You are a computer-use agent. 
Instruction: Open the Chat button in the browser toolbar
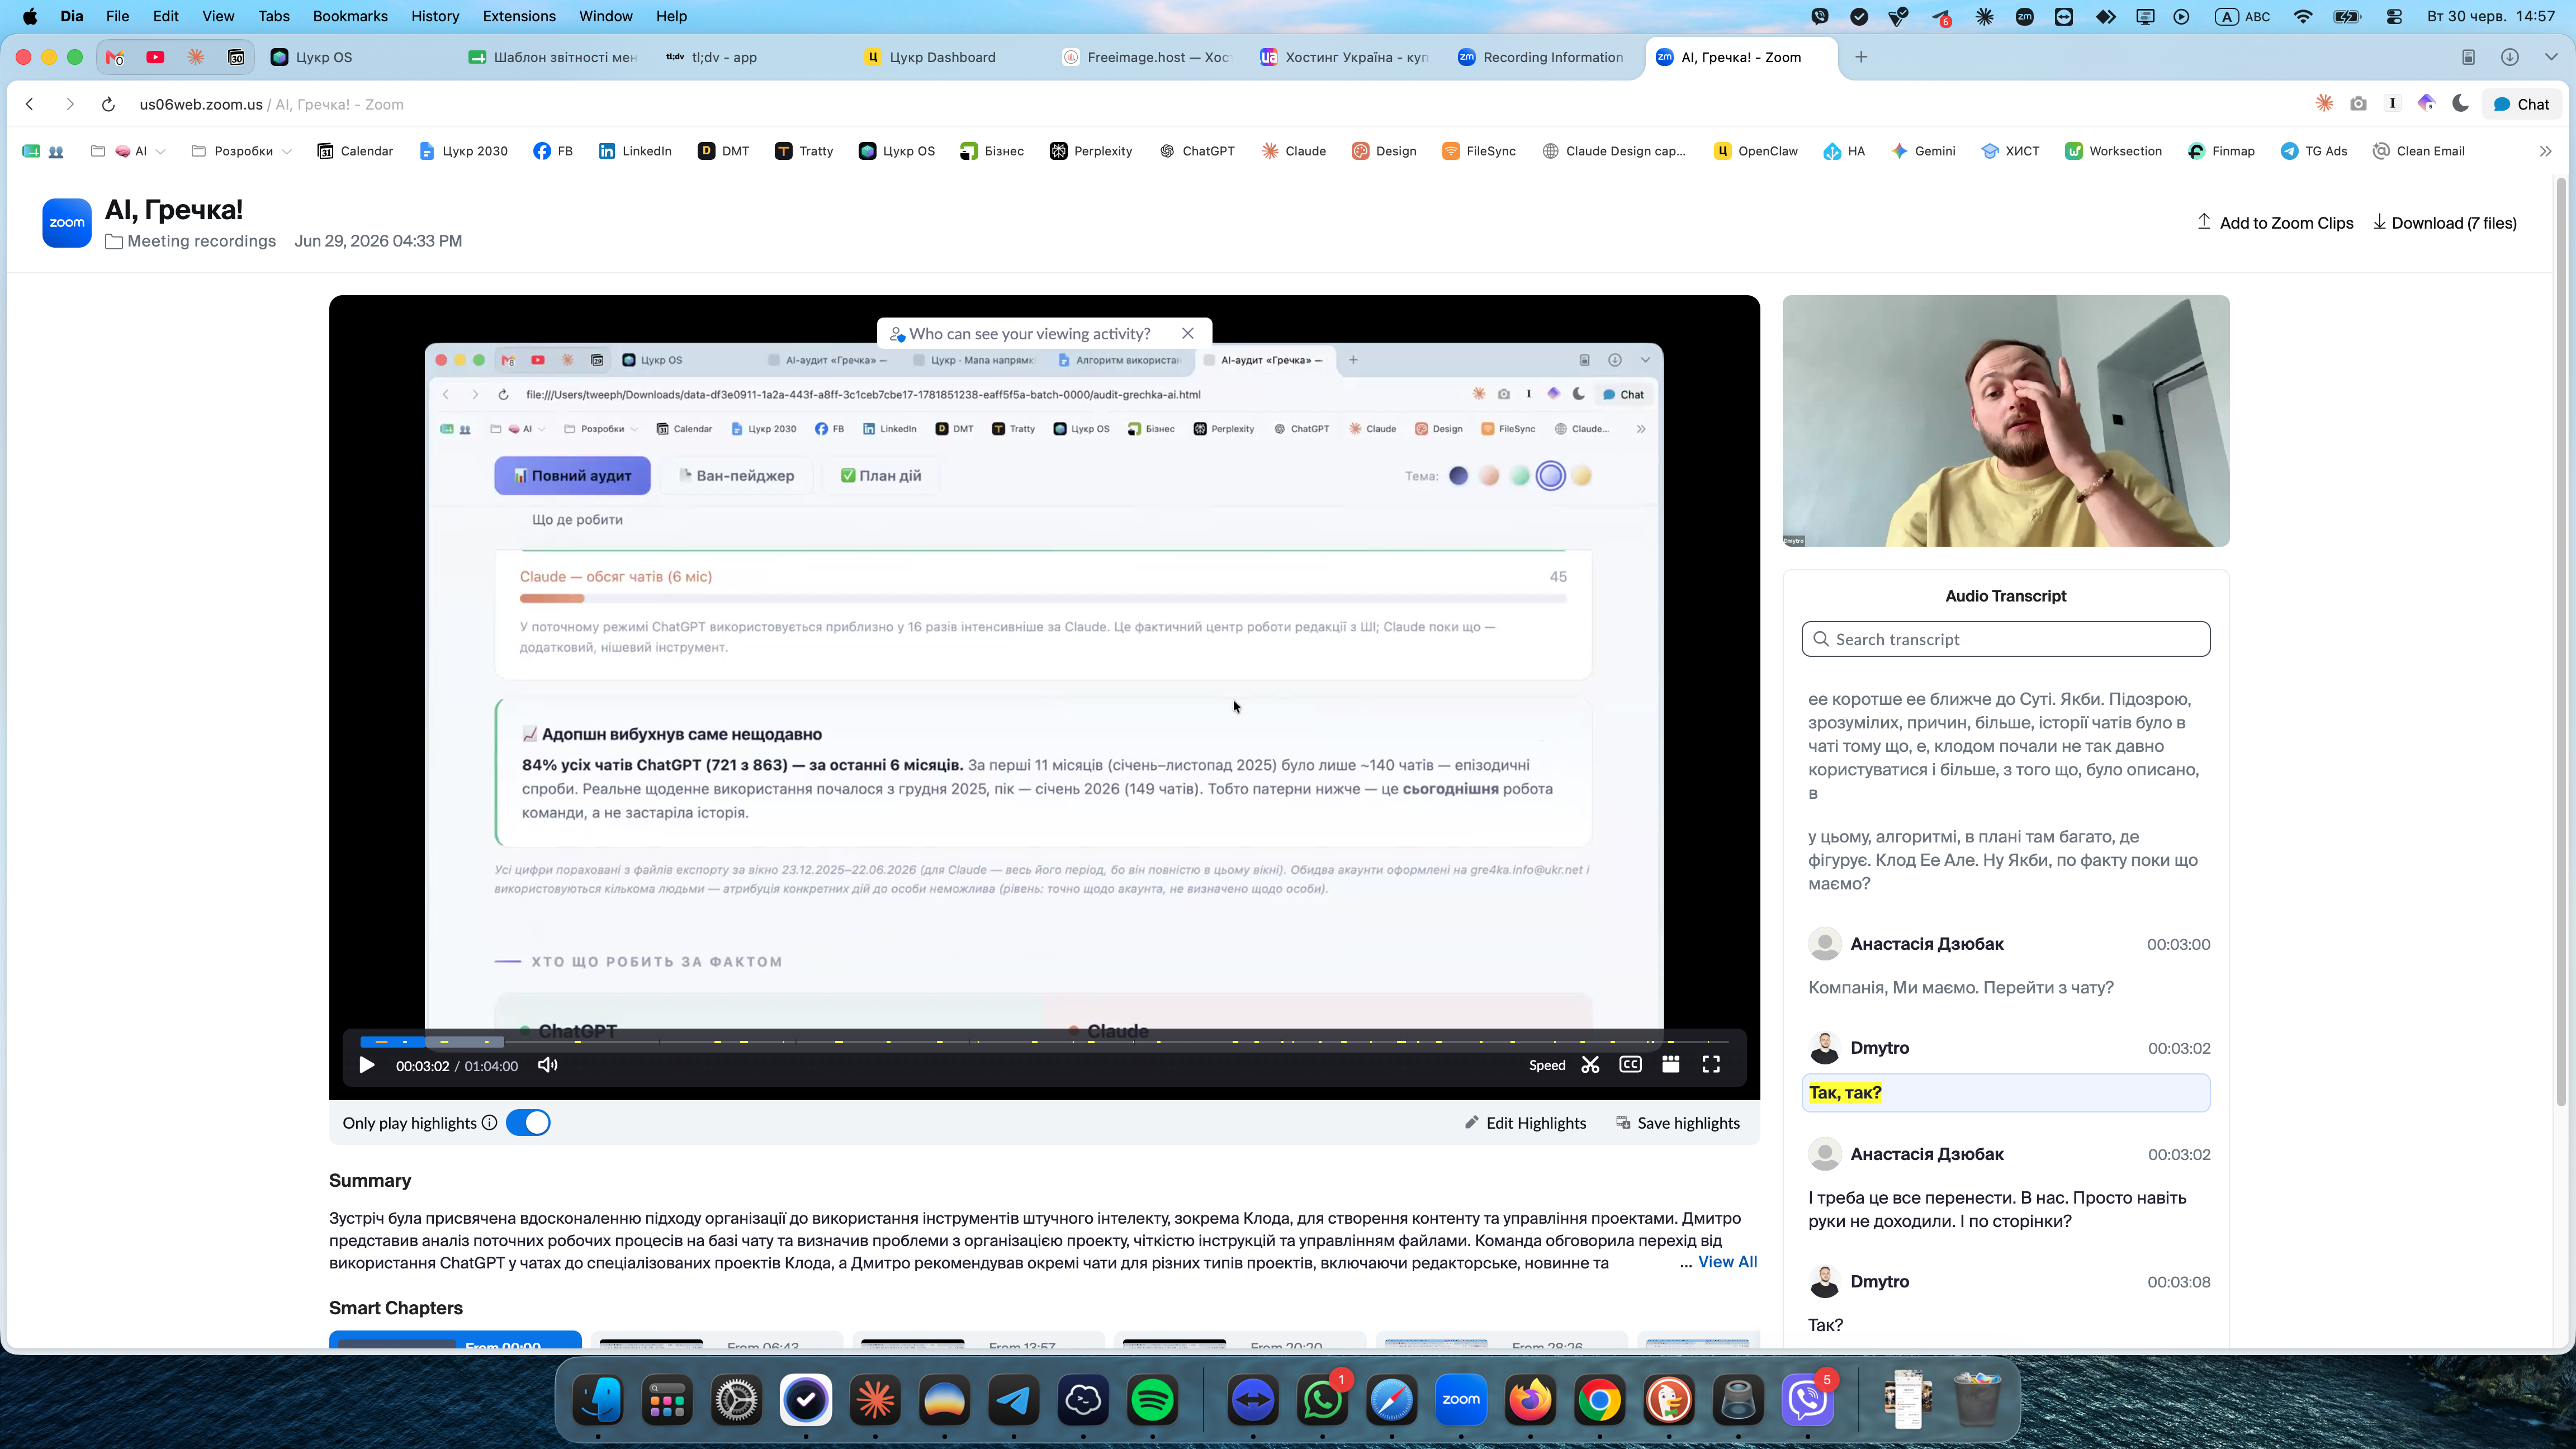[x=2521, y=104]
